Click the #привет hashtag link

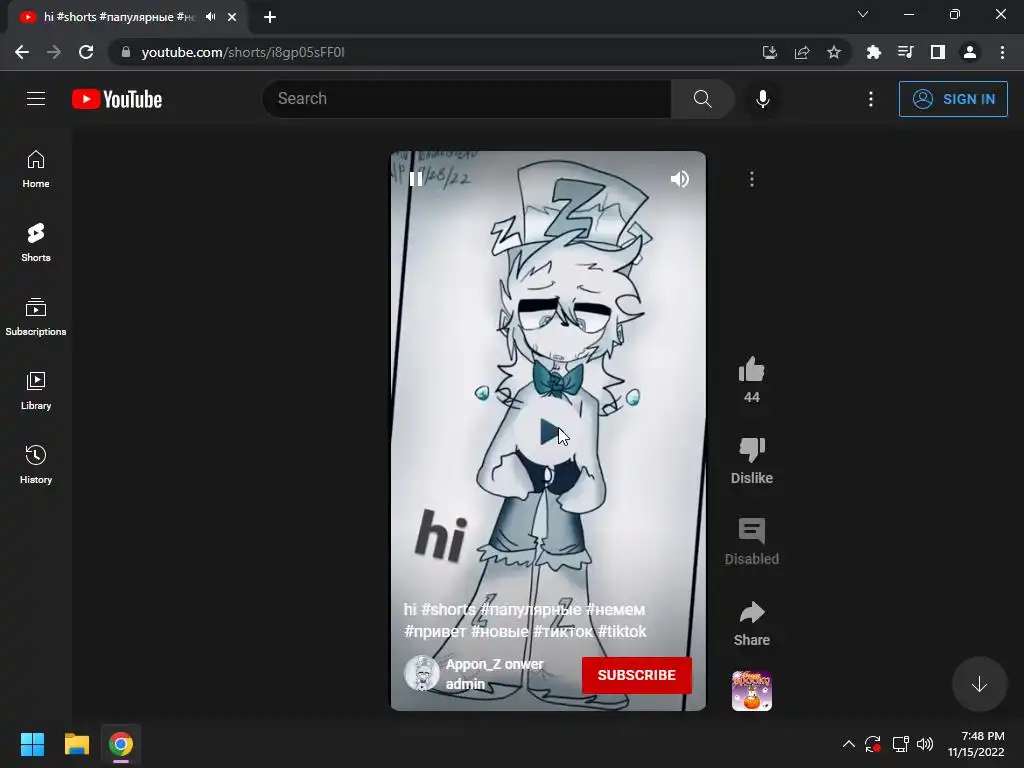(x=435, y=632)
